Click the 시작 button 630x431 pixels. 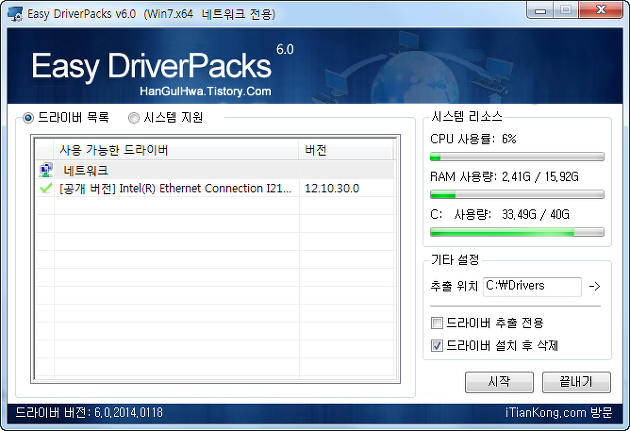tap(499, 382)
